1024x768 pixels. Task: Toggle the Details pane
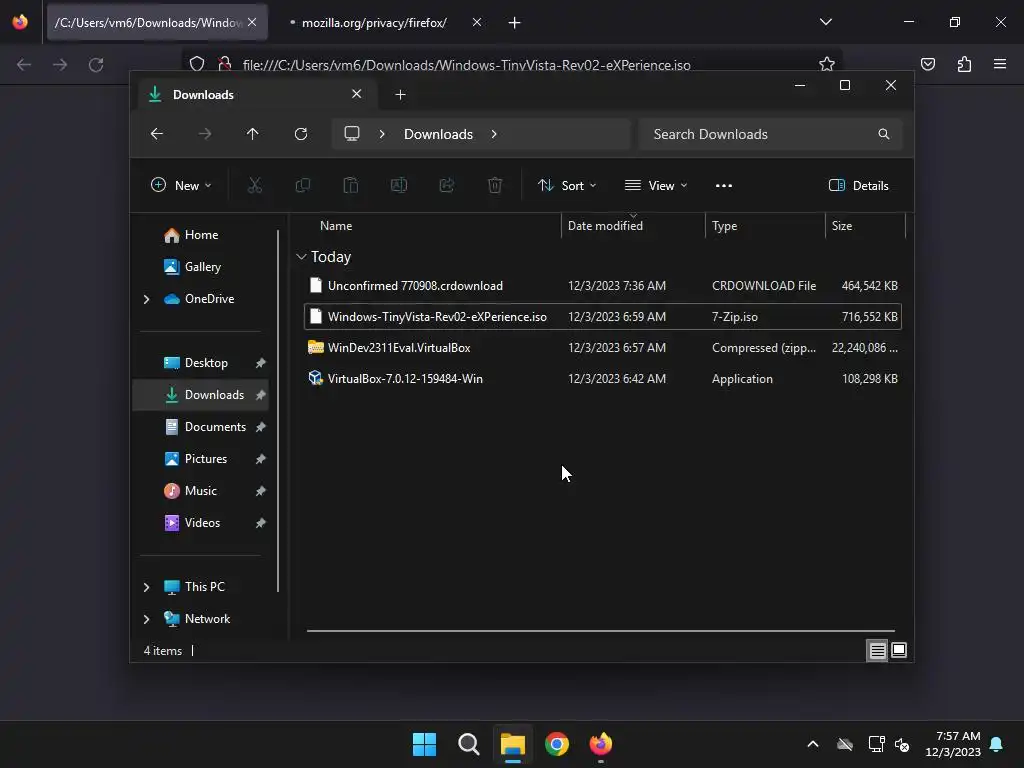point(858,185)
